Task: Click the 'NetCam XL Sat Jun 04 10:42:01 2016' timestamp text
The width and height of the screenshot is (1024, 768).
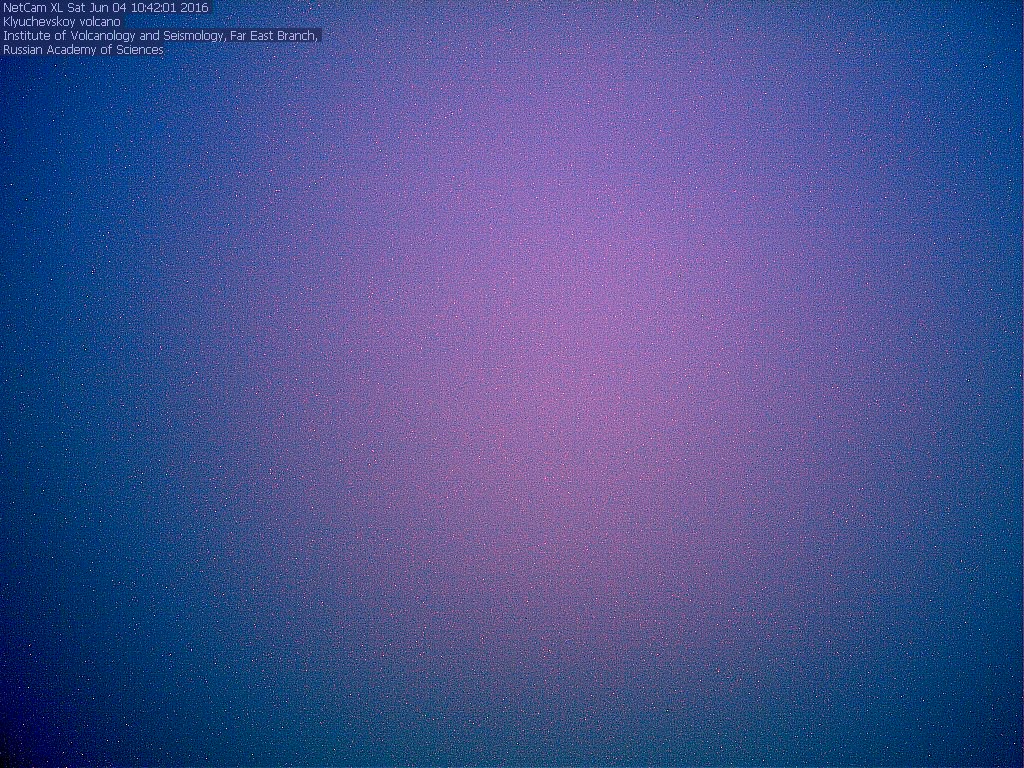Action: (106, 8)
